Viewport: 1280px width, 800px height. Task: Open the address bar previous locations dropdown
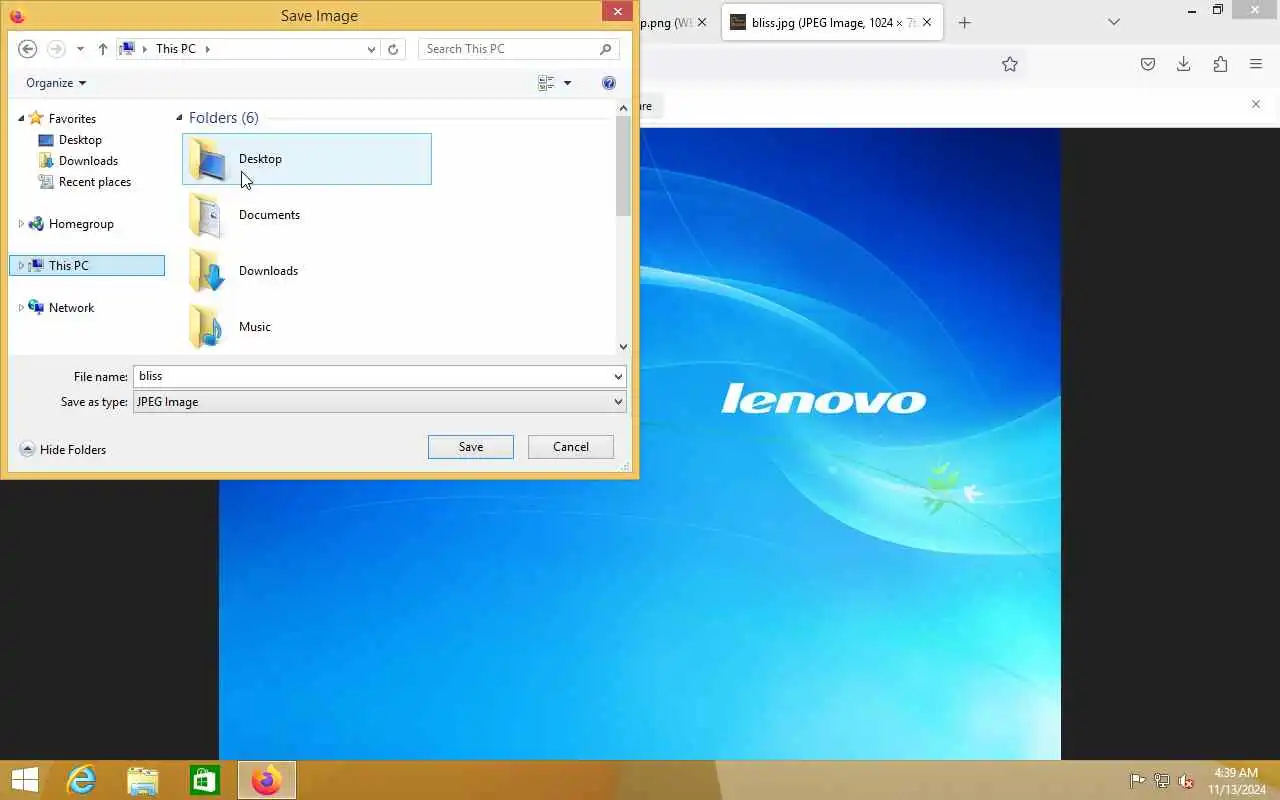coord(371,49)
